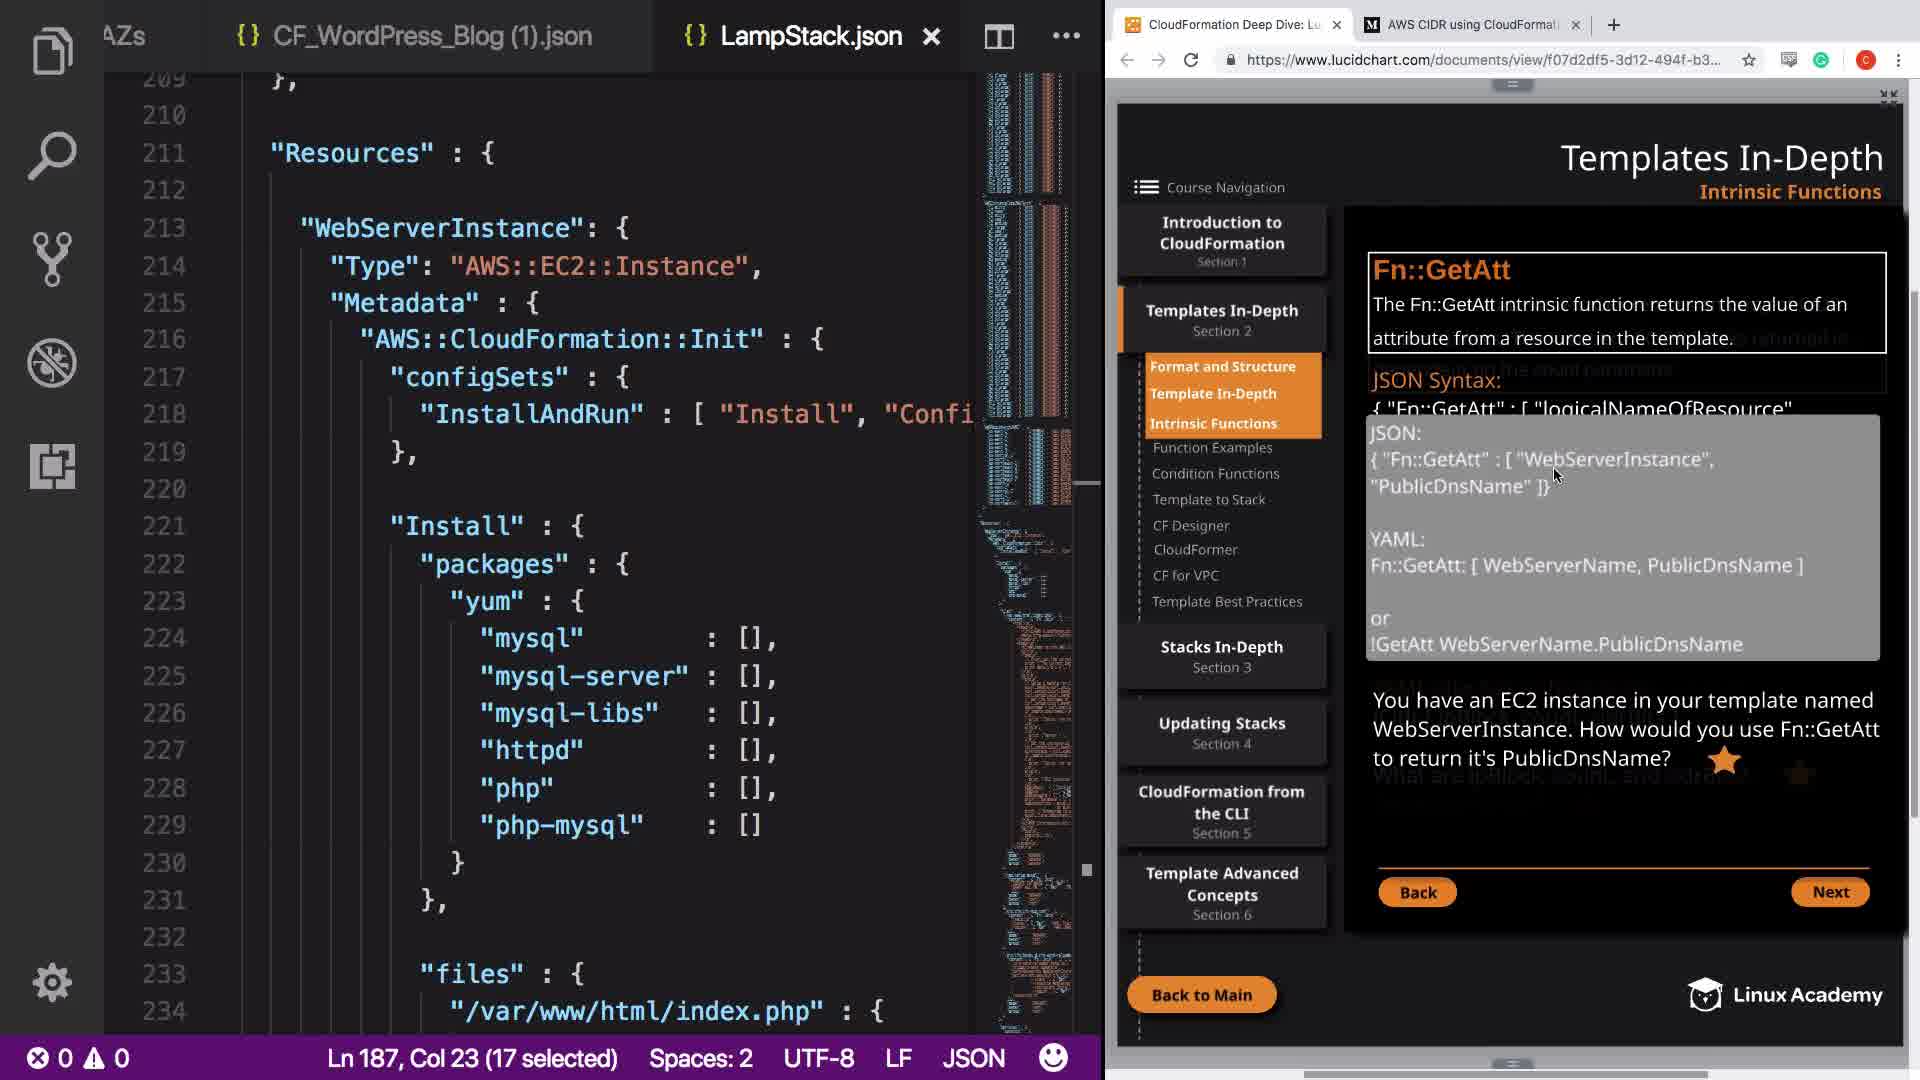Click the Back to Main button

click(x=1201, y=995)
